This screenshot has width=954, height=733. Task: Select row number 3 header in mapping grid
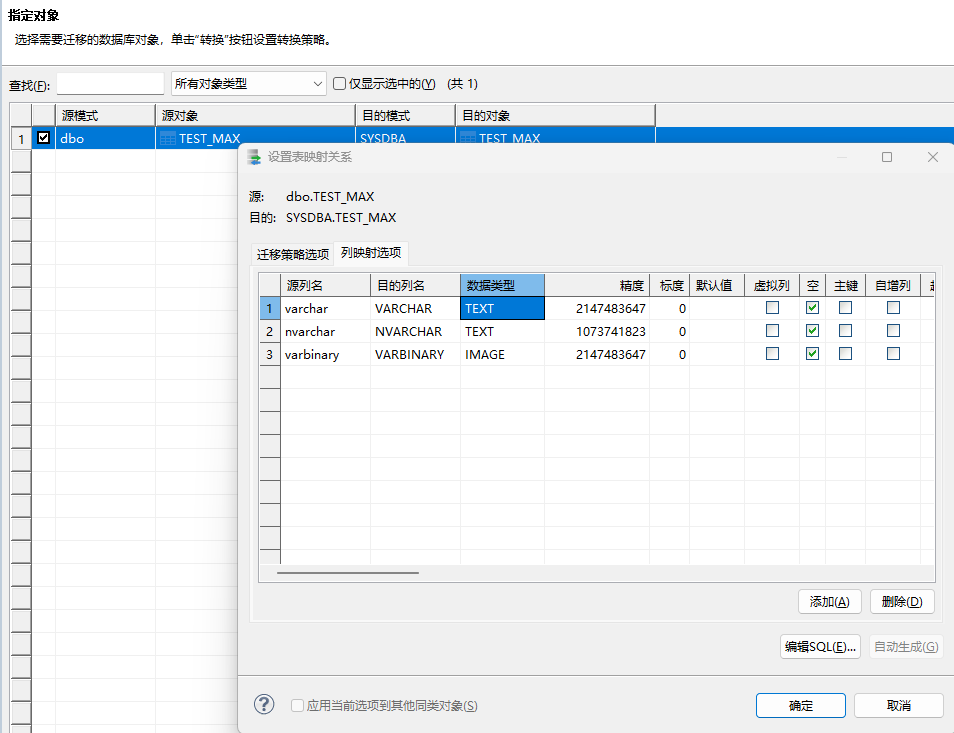click(270, 354)
